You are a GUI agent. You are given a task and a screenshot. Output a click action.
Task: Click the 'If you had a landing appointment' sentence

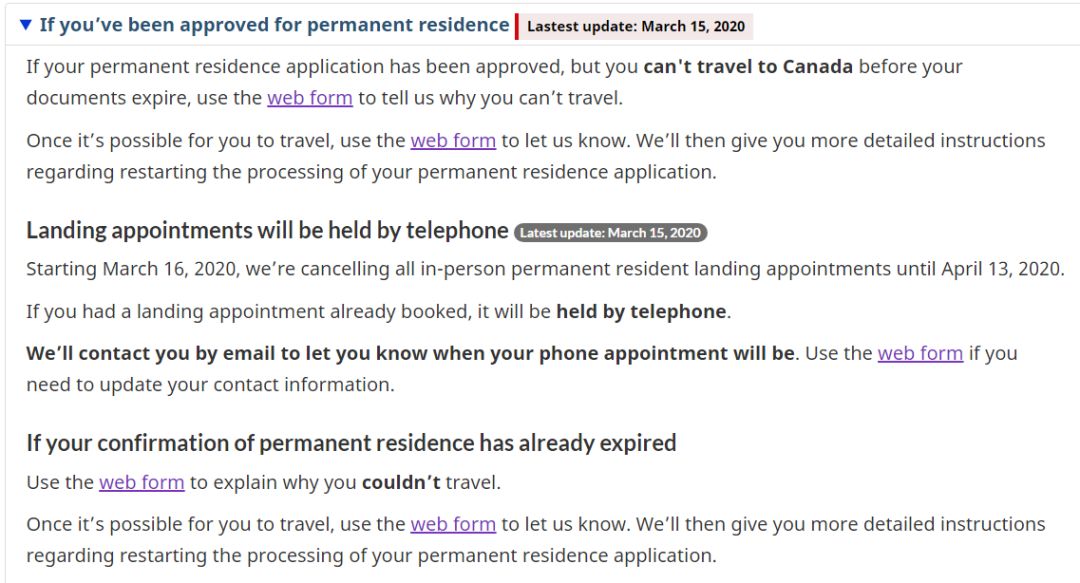pos(379,311)
